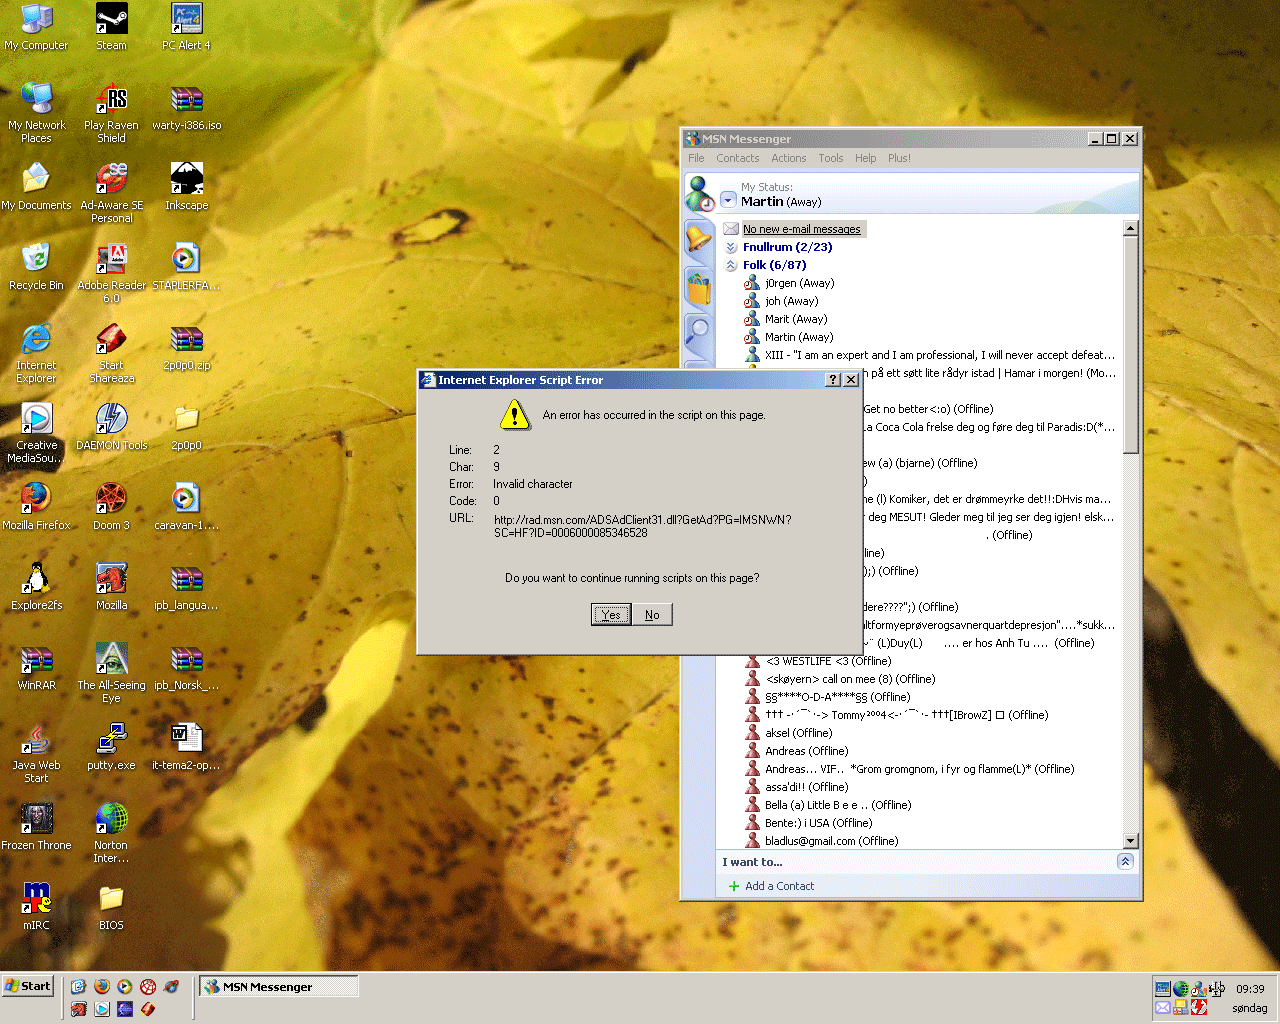Select the Explore2fs penguin icon
1280x1024 pixels.
coord(36,586)
